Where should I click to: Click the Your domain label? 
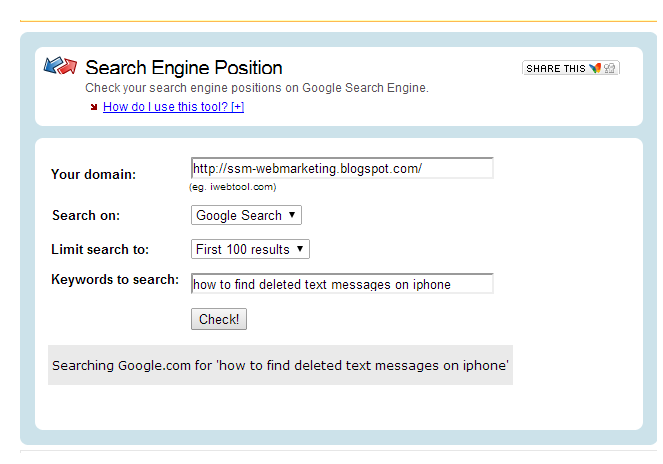click(x=93, y=174)
